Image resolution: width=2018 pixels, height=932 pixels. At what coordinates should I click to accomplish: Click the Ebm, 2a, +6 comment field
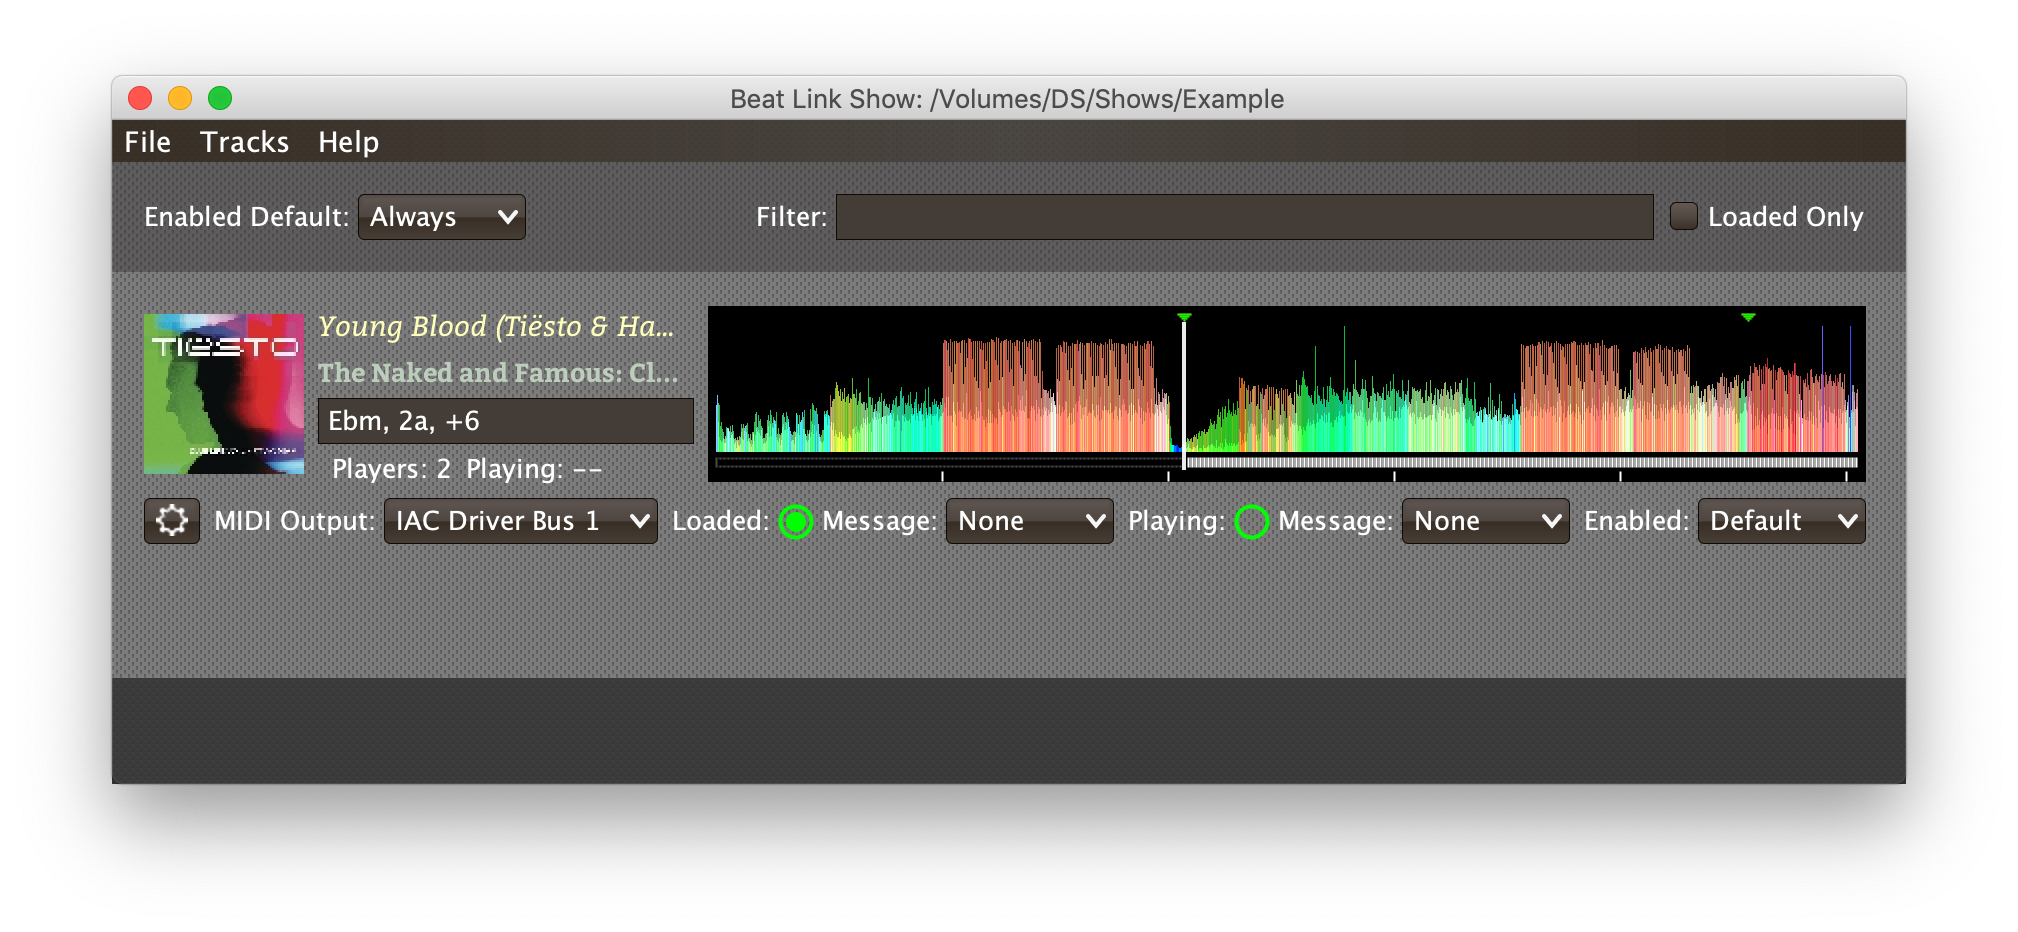point(506,421)
